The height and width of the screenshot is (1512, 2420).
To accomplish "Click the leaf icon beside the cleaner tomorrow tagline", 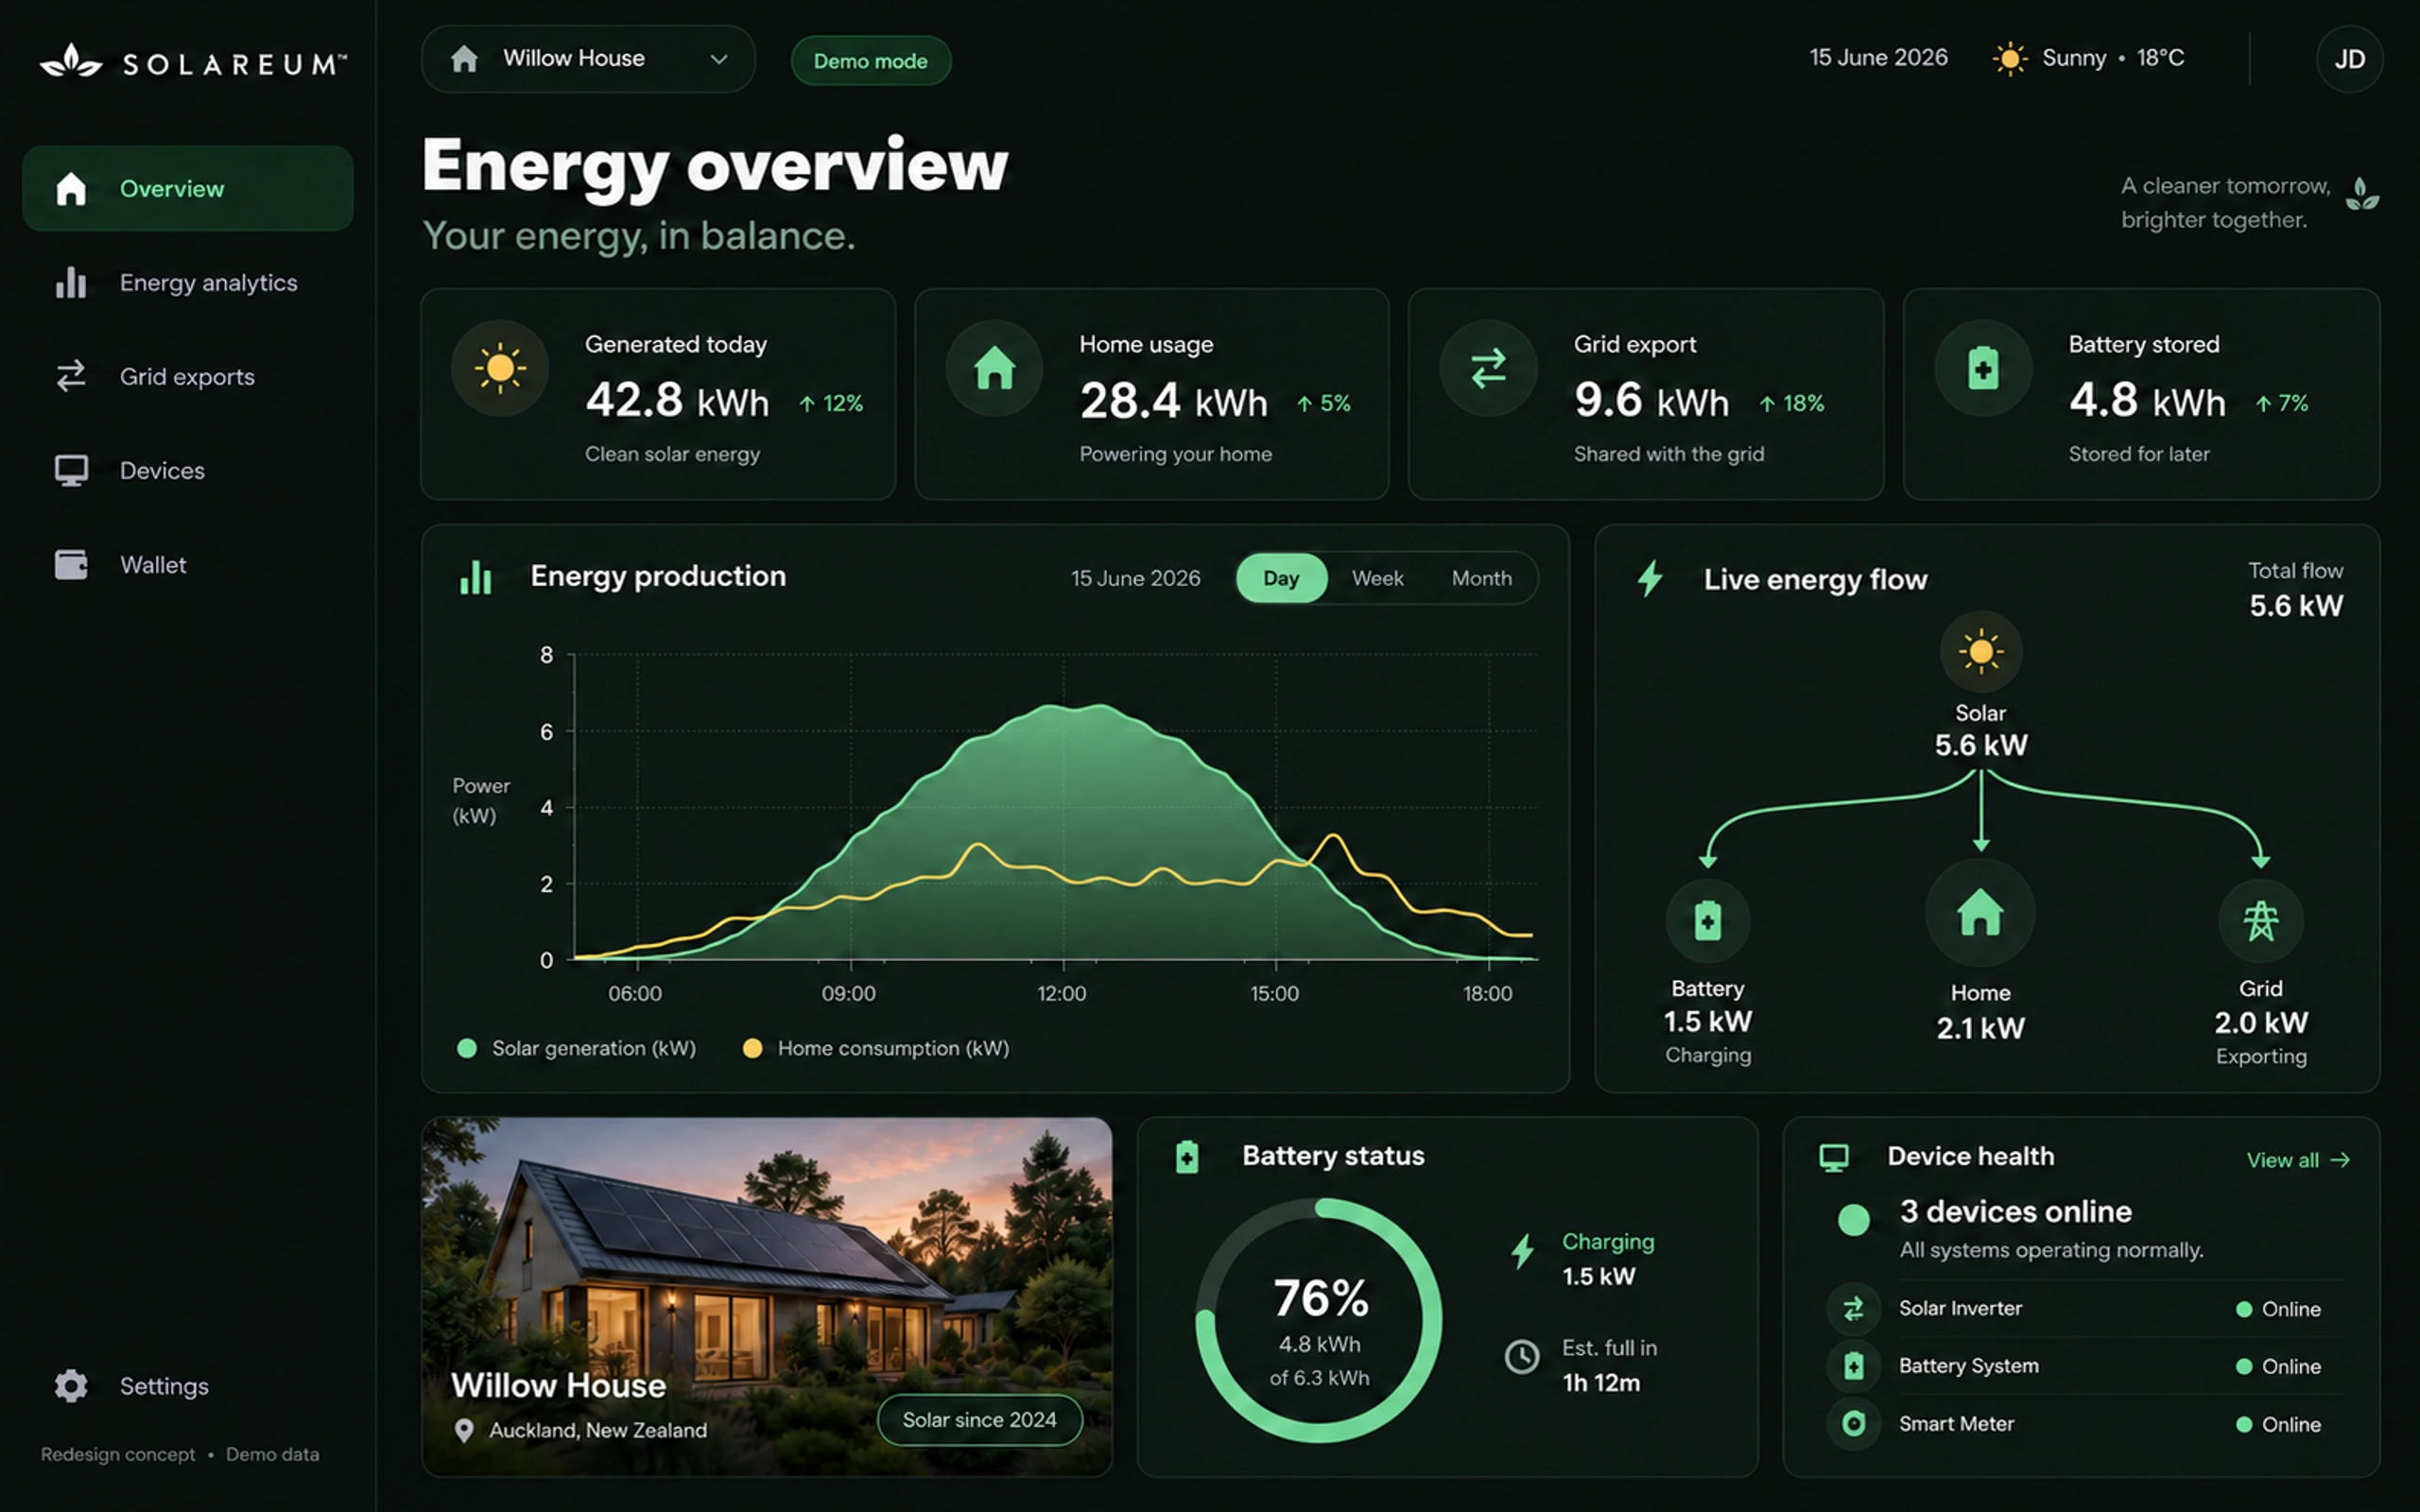I will click(x=2362, y=194).
